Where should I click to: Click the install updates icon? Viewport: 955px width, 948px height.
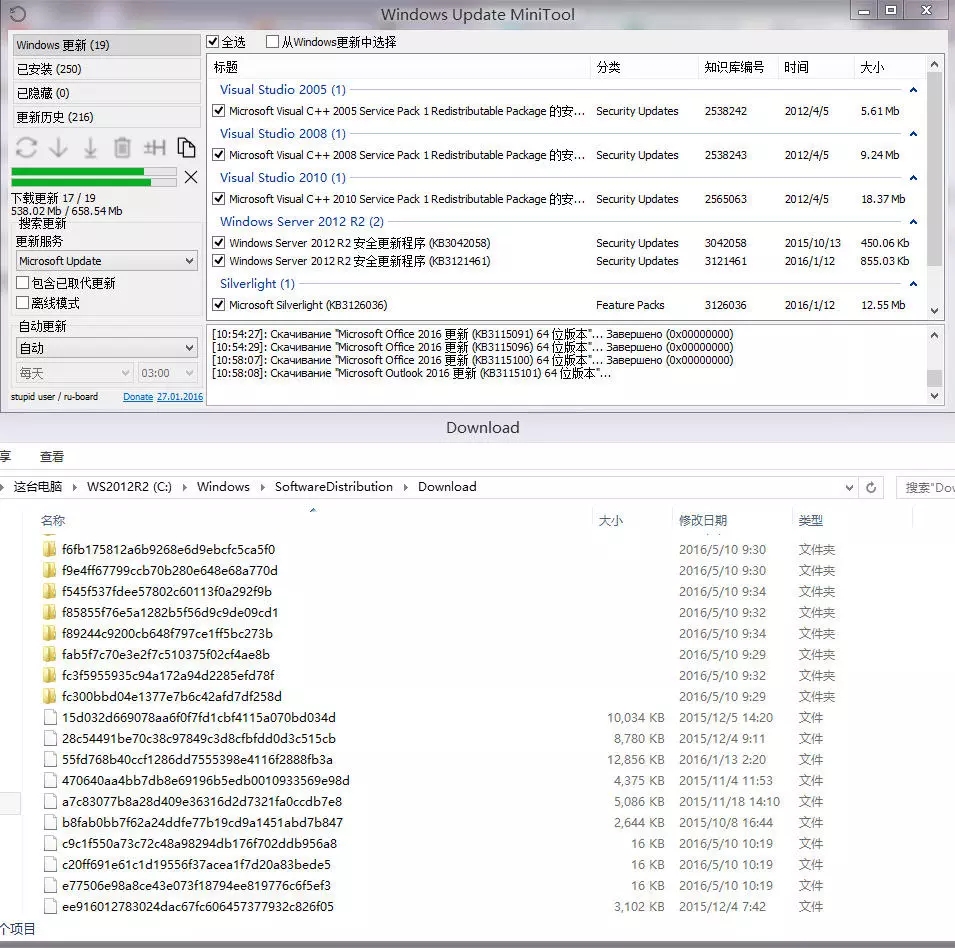(x=90, y=148)
